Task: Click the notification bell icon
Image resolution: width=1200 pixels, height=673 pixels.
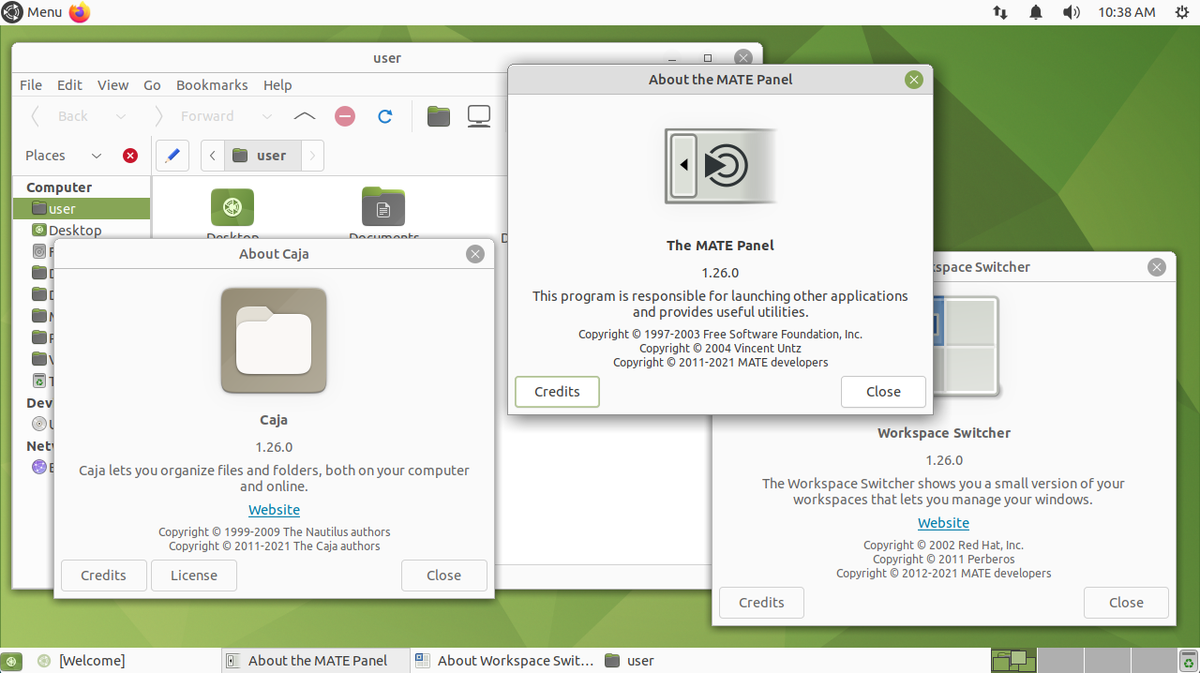Action: pyautogui.click(x=1035, y=12)
